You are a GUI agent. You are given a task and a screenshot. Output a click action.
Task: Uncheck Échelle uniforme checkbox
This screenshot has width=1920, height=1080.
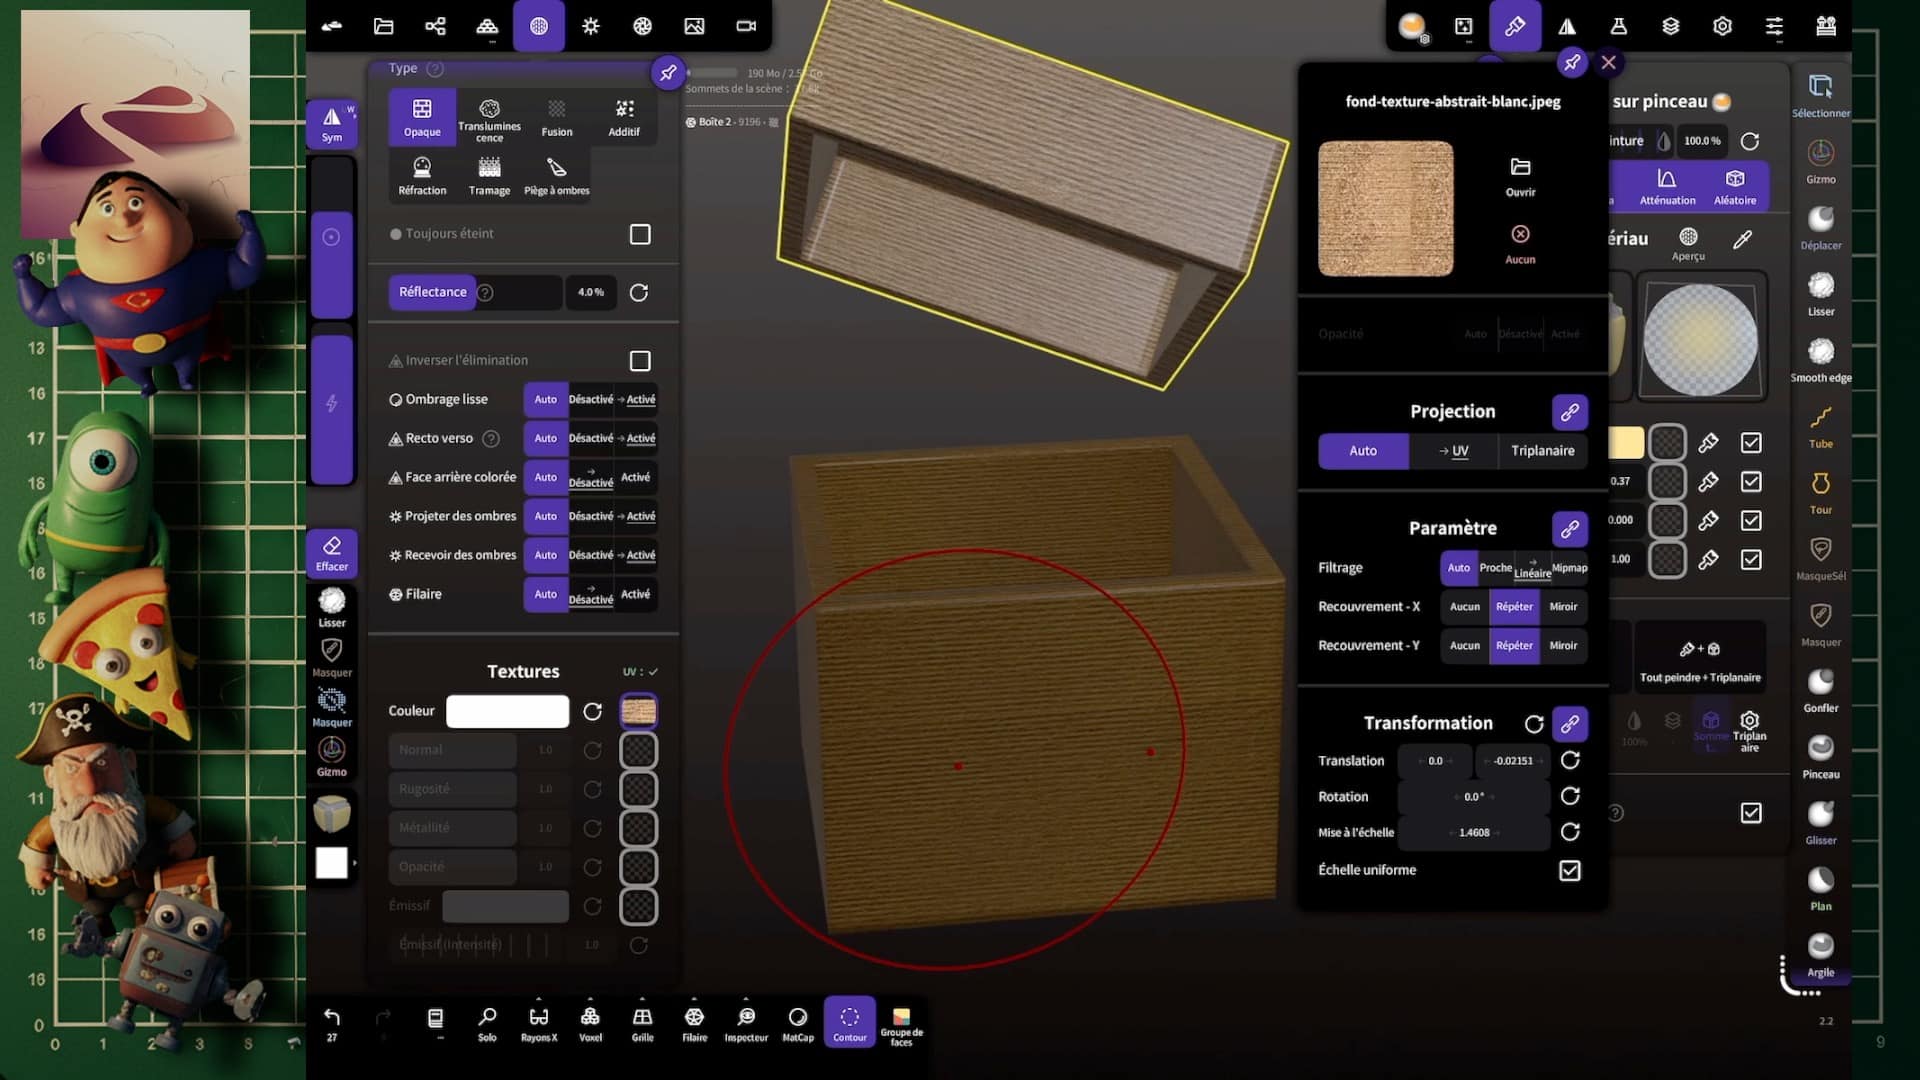(1570, 870)
